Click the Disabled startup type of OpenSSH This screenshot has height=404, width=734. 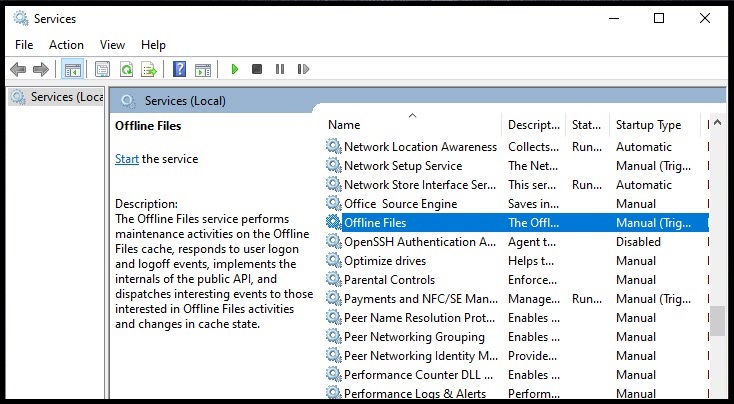(x=638, y=242)
